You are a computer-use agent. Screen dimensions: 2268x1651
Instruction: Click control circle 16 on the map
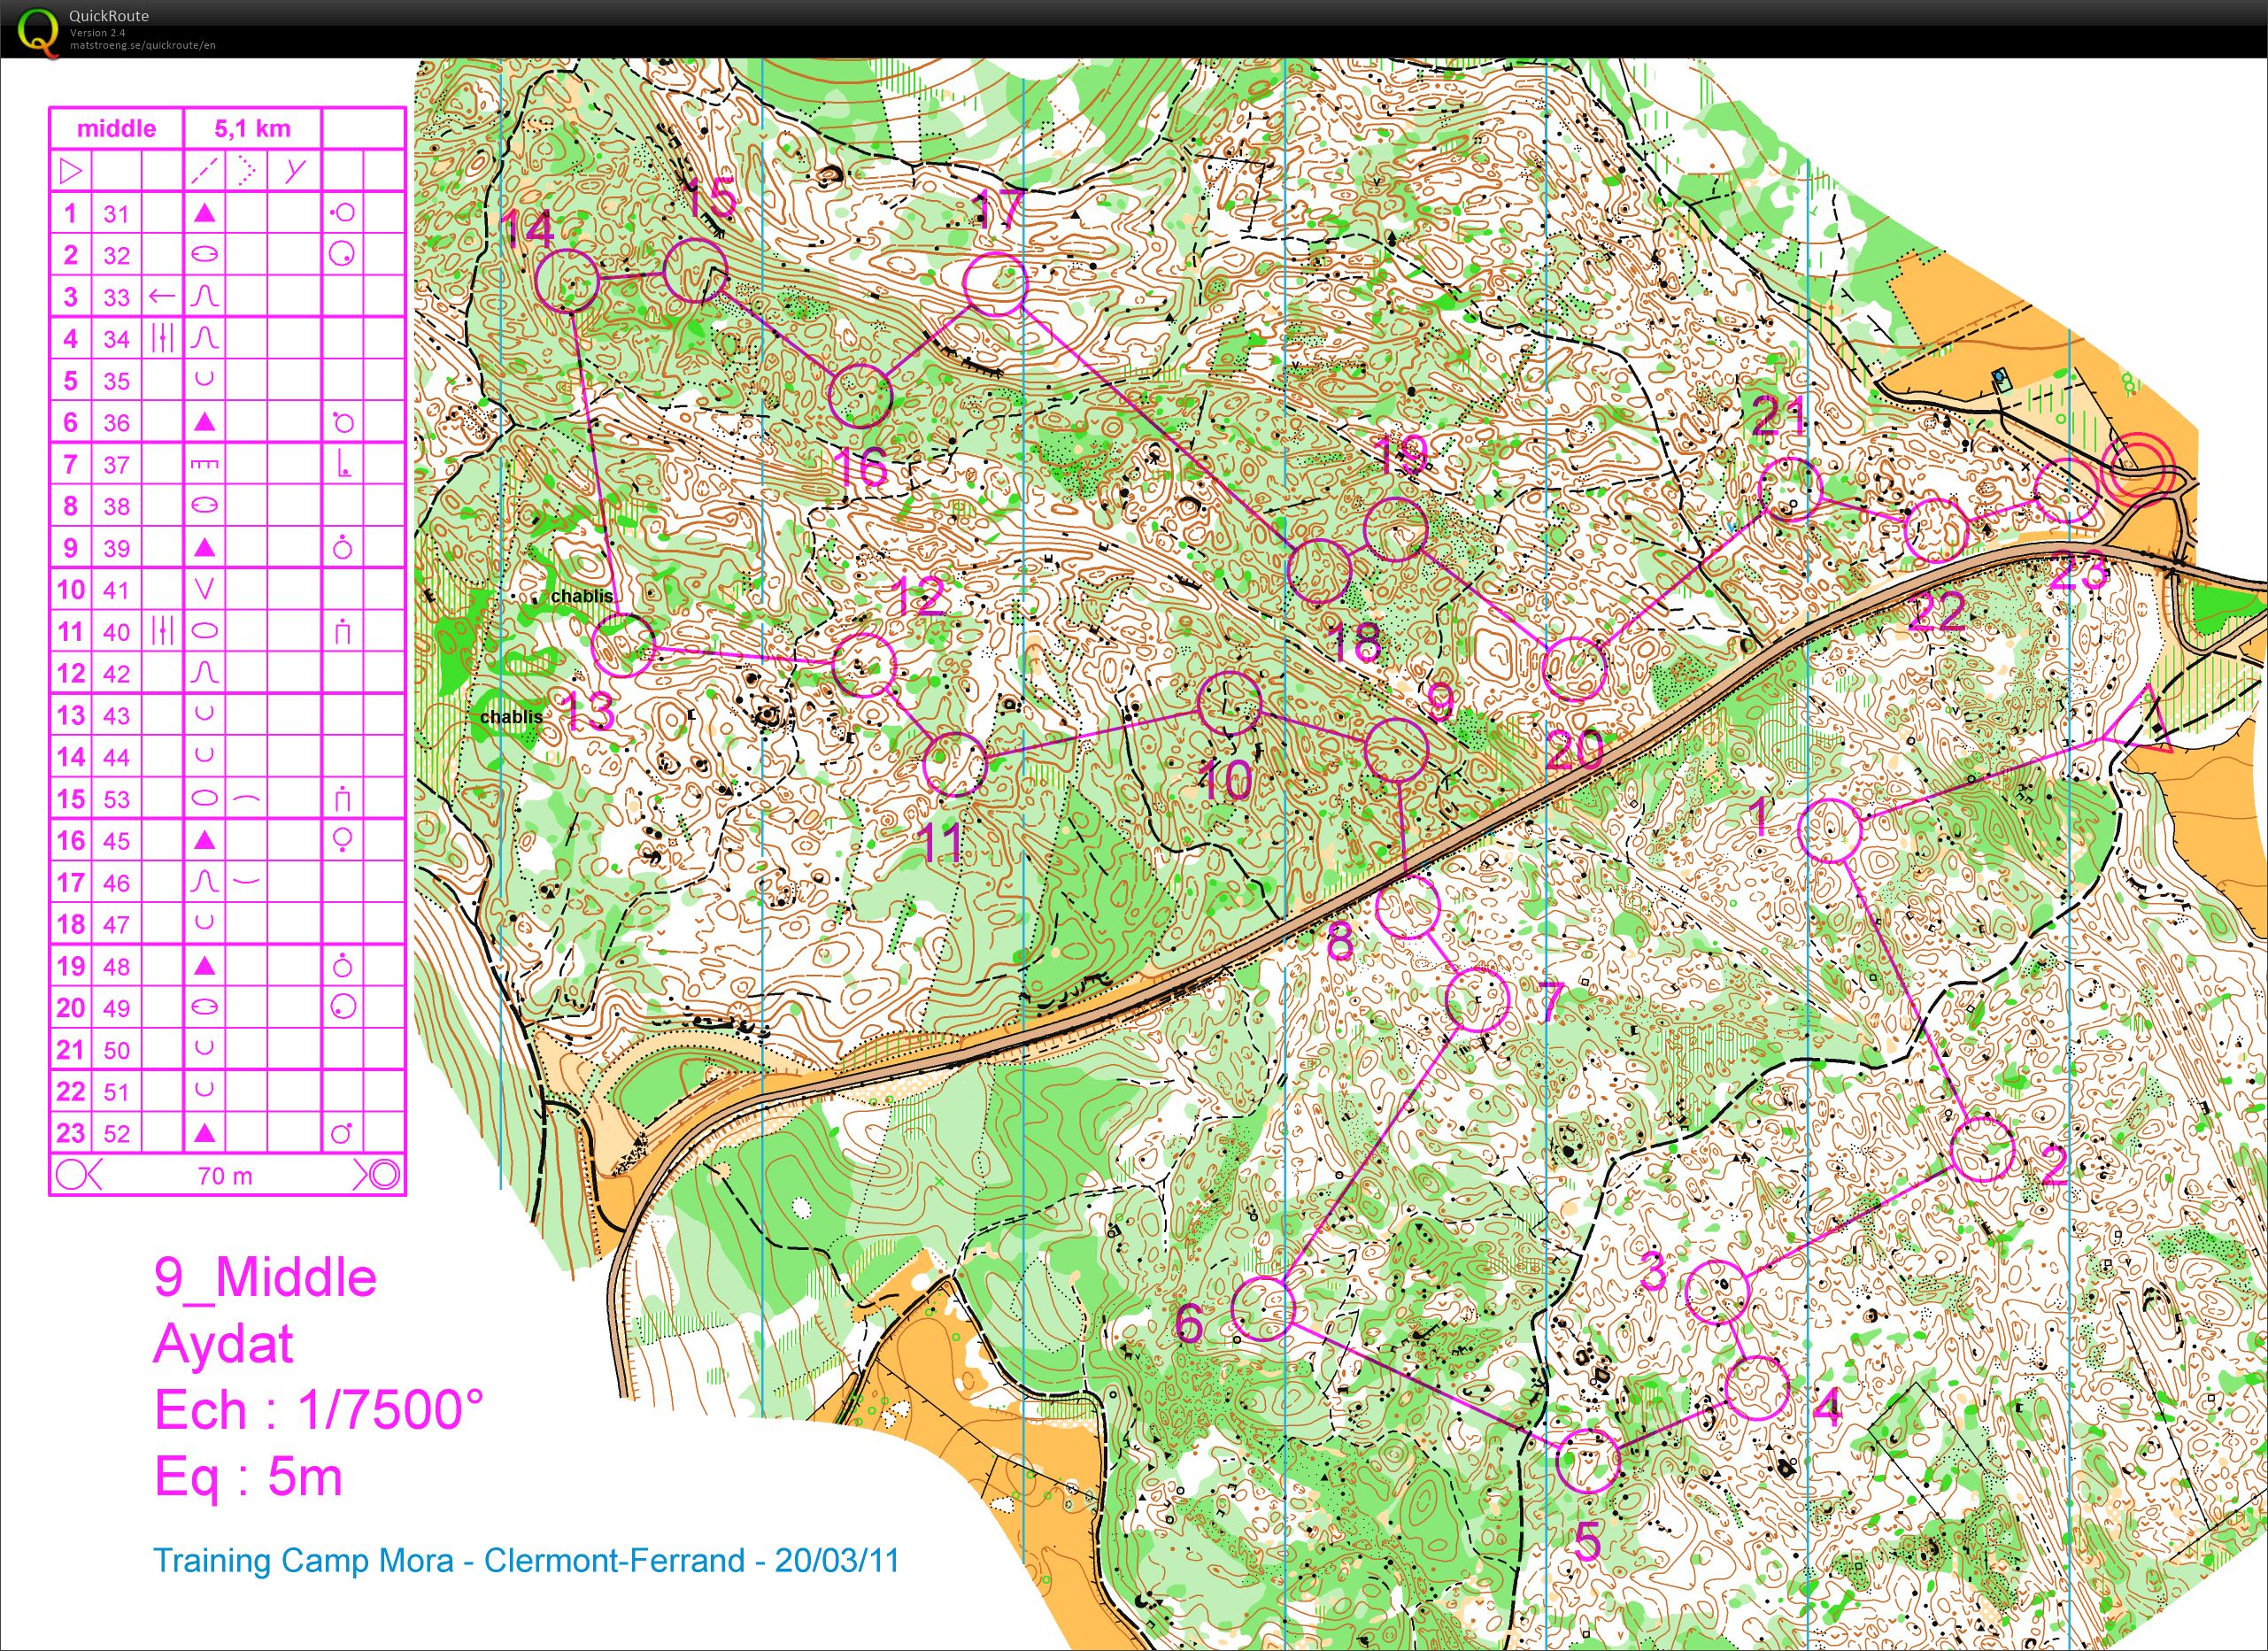pos(860,396)
